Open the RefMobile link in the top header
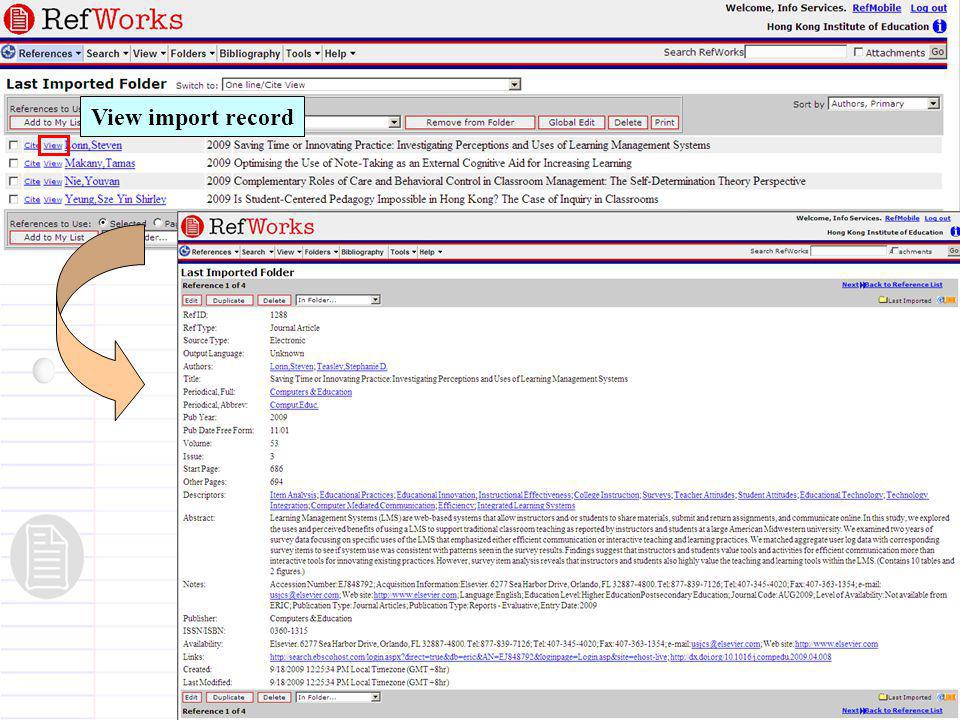960x720 pixels. (x=877, y=8)
